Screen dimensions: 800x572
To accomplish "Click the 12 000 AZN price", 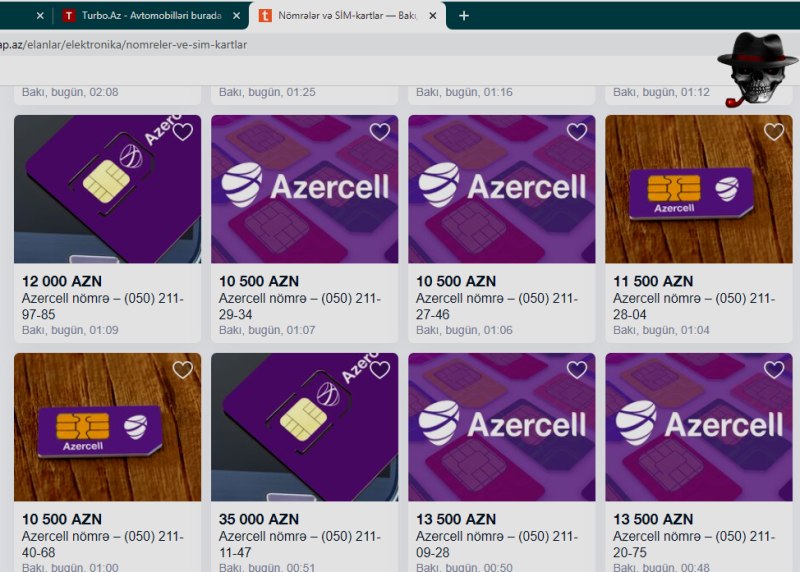I will coord(62,281).
